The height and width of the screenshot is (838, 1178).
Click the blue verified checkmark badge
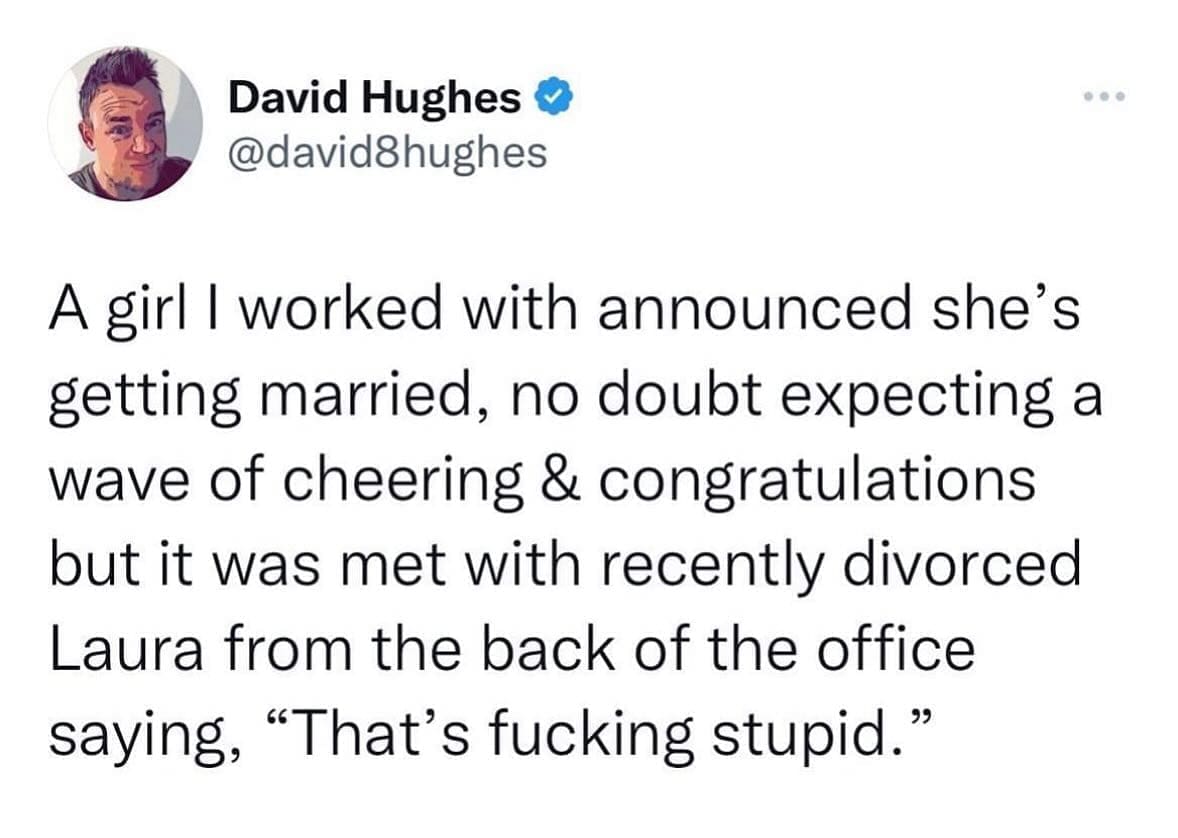553,98
